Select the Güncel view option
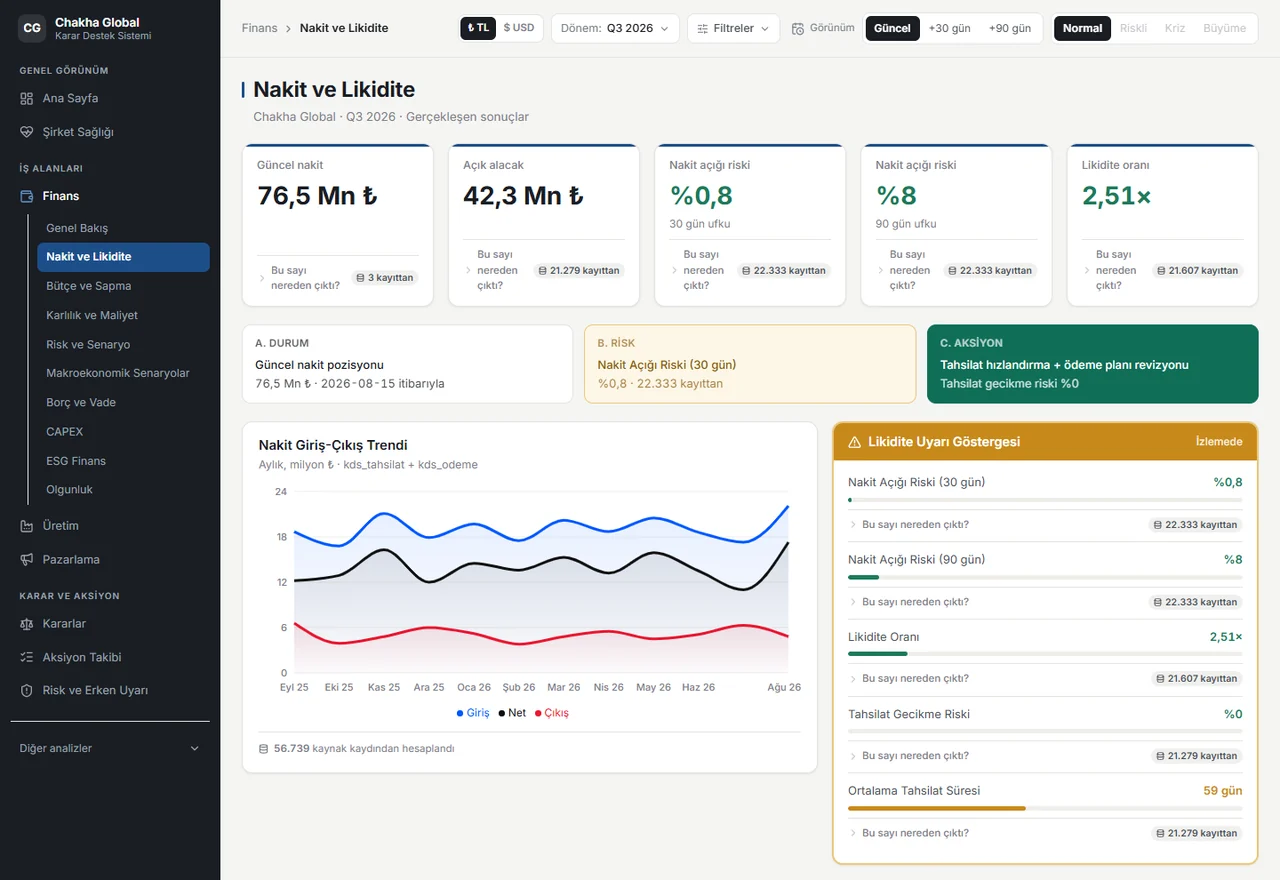Screen dimensions: 1280x880 [x=892, y=28]
